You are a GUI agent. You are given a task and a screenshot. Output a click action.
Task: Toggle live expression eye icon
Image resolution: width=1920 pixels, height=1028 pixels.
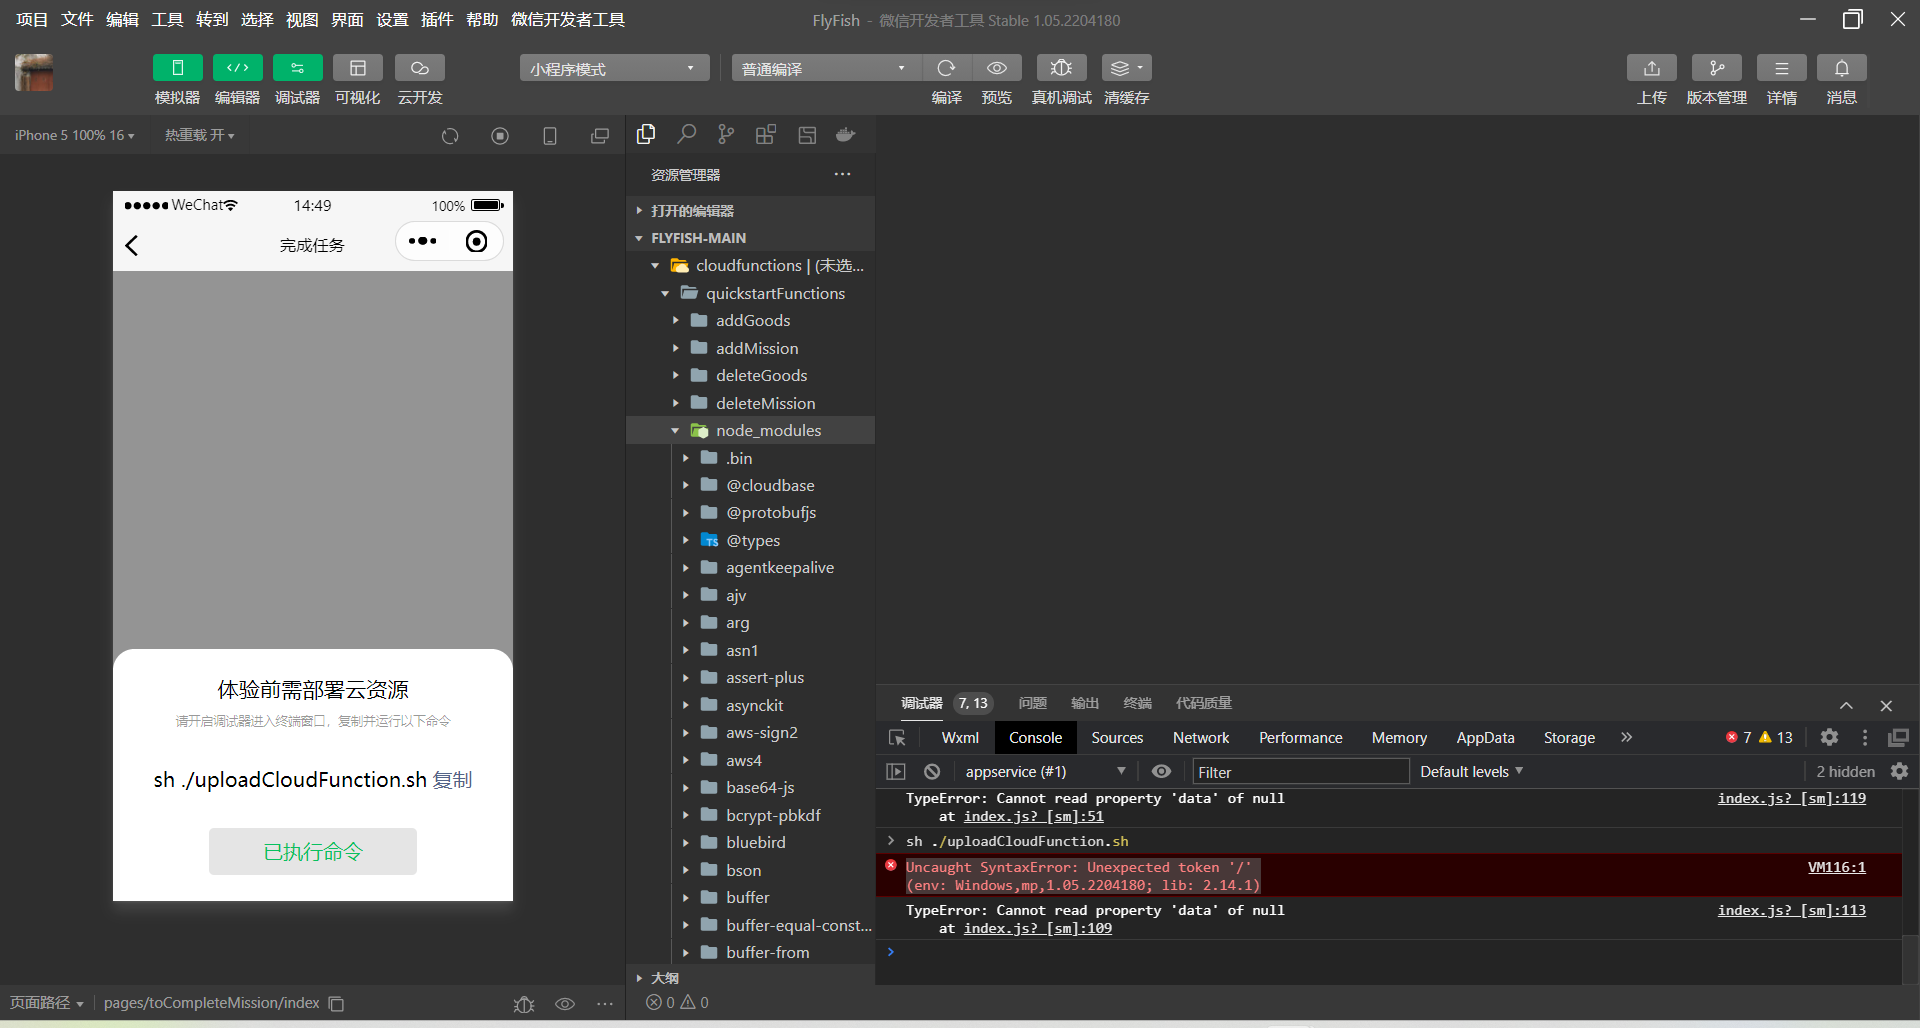(x=1161, y=771)
